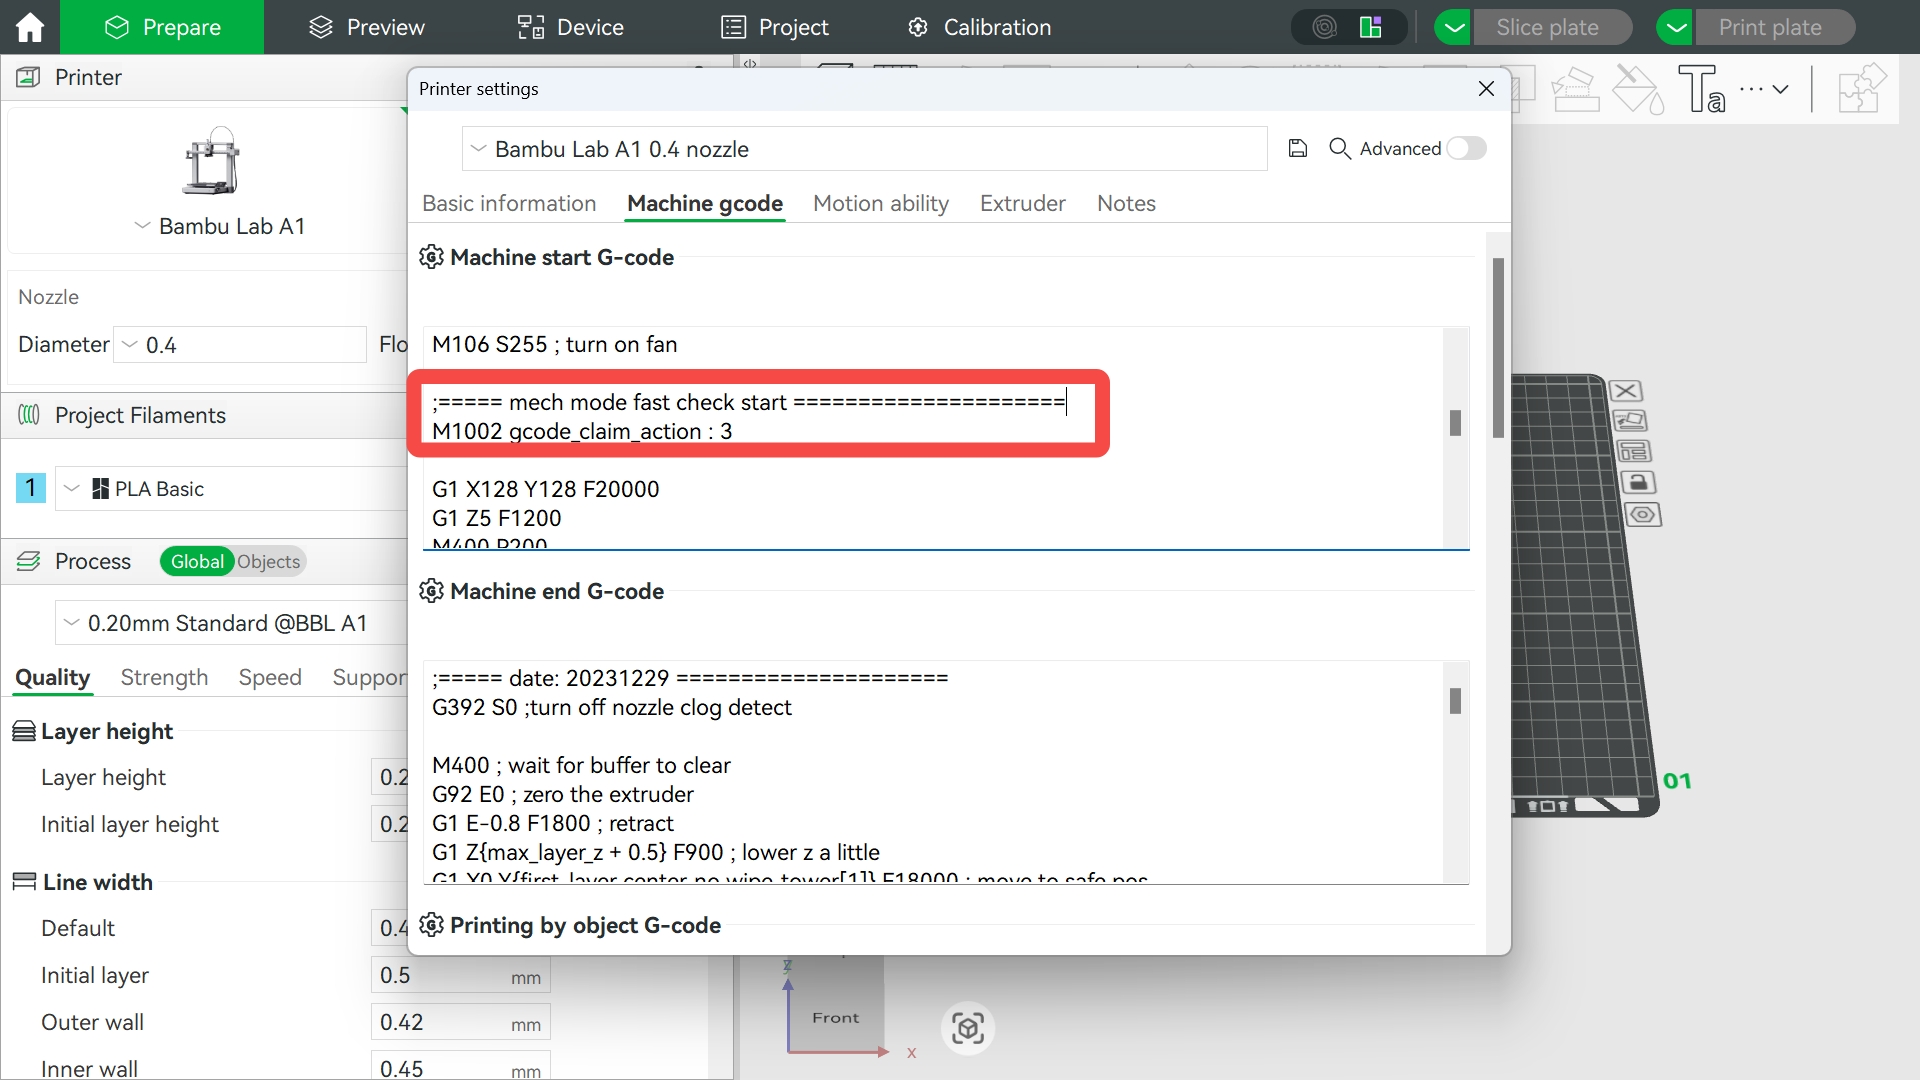Click the Machine start G-code gear icon

(x=431, y=257)
